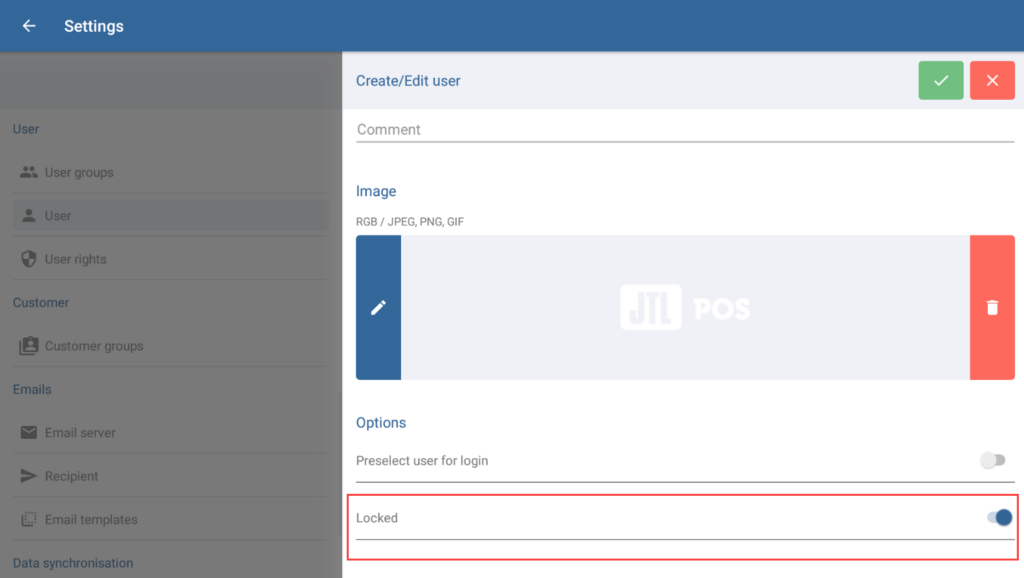The image size is (1024, 578).
Task: Open User groups settings
Action: [79, 172]
